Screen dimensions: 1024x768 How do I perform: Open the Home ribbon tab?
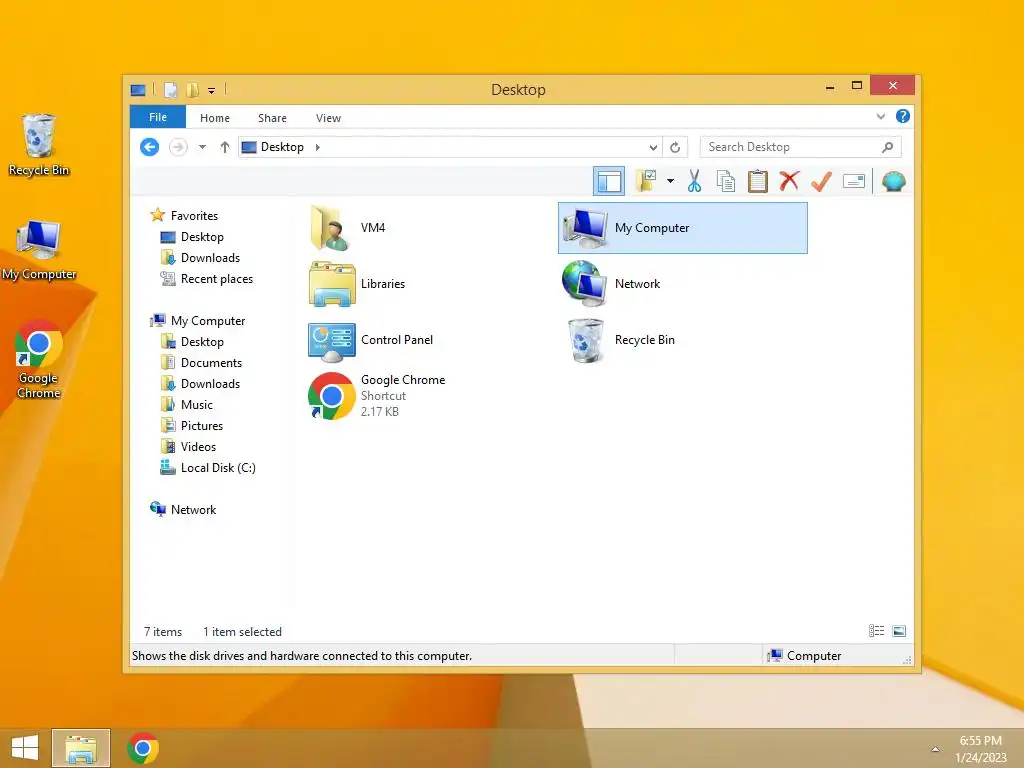point(215,118)
